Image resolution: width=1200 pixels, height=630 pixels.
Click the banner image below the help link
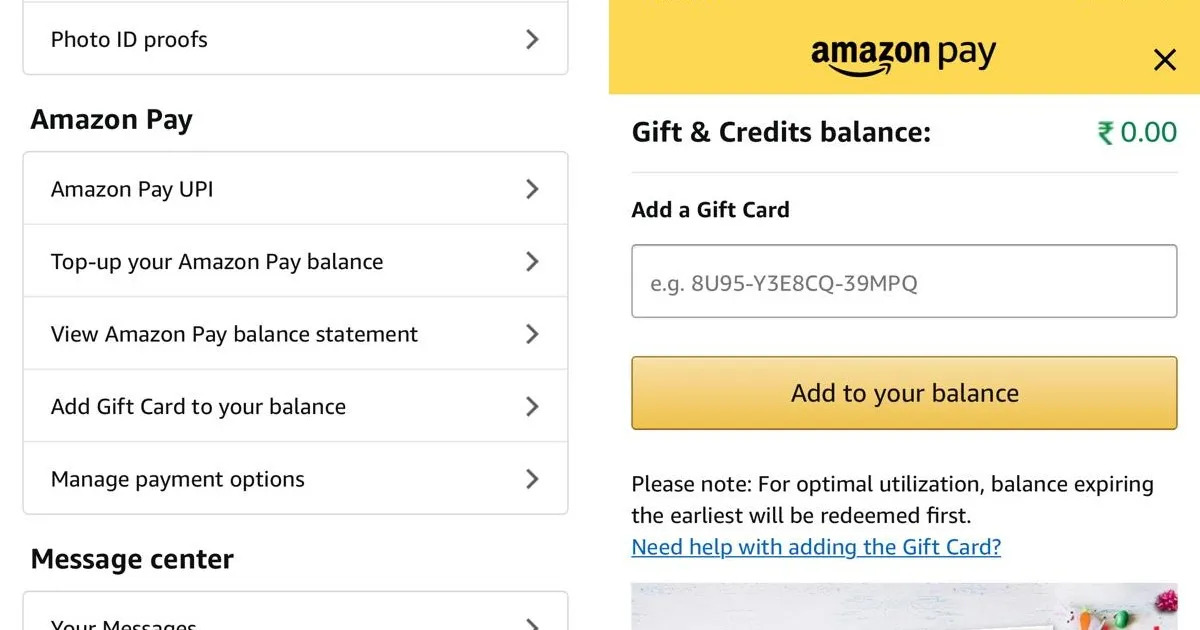click(x=904, y=607)
